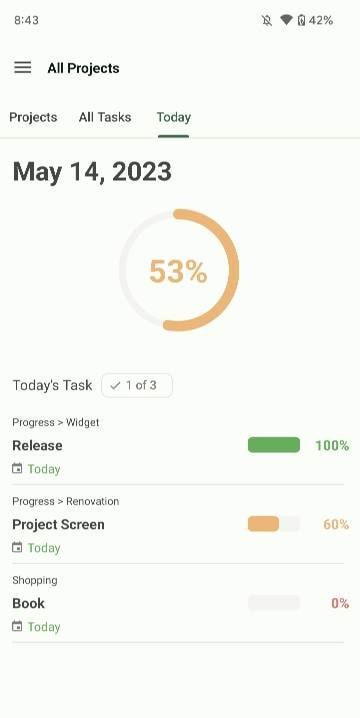Click the calendar icon under Project Screen
The height and width of the screenshot is (718, 360).
pyautogui.click(x=17, y=547)
